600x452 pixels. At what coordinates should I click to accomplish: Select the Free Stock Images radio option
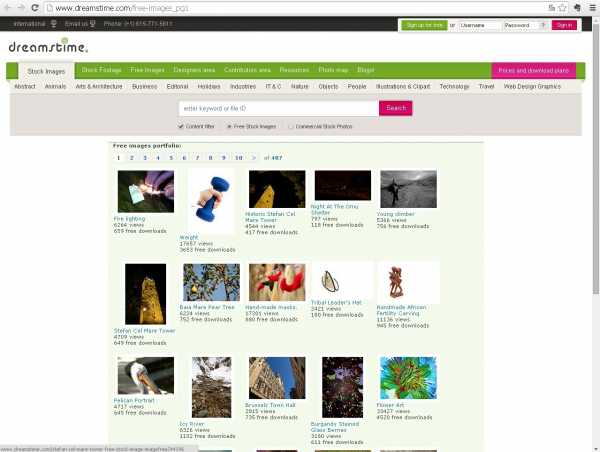pos(229,126)
